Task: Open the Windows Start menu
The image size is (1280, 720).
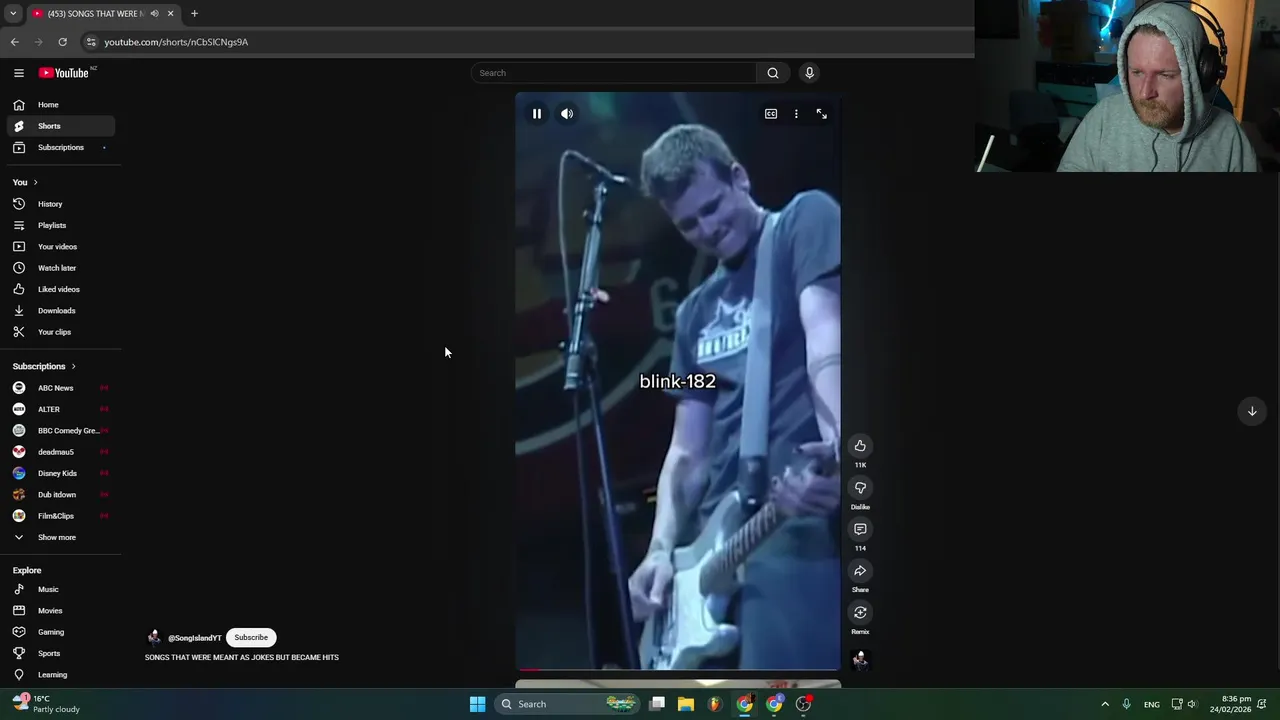Action: click(478, 704)
